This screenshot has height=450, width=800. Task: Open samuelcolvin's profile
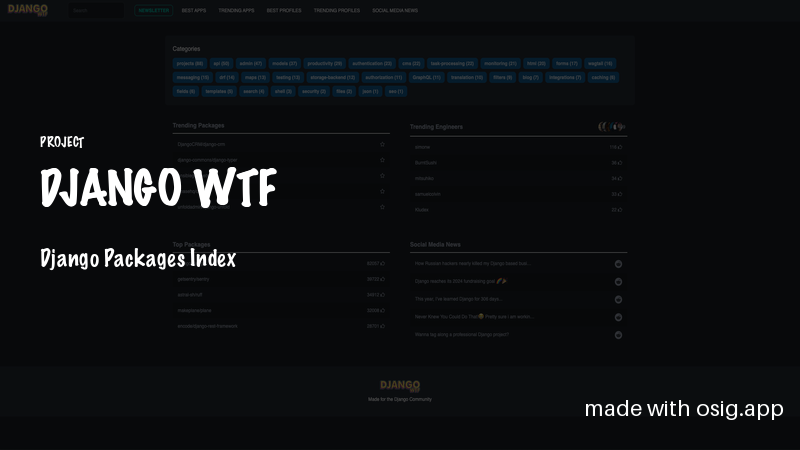[428, 194]
